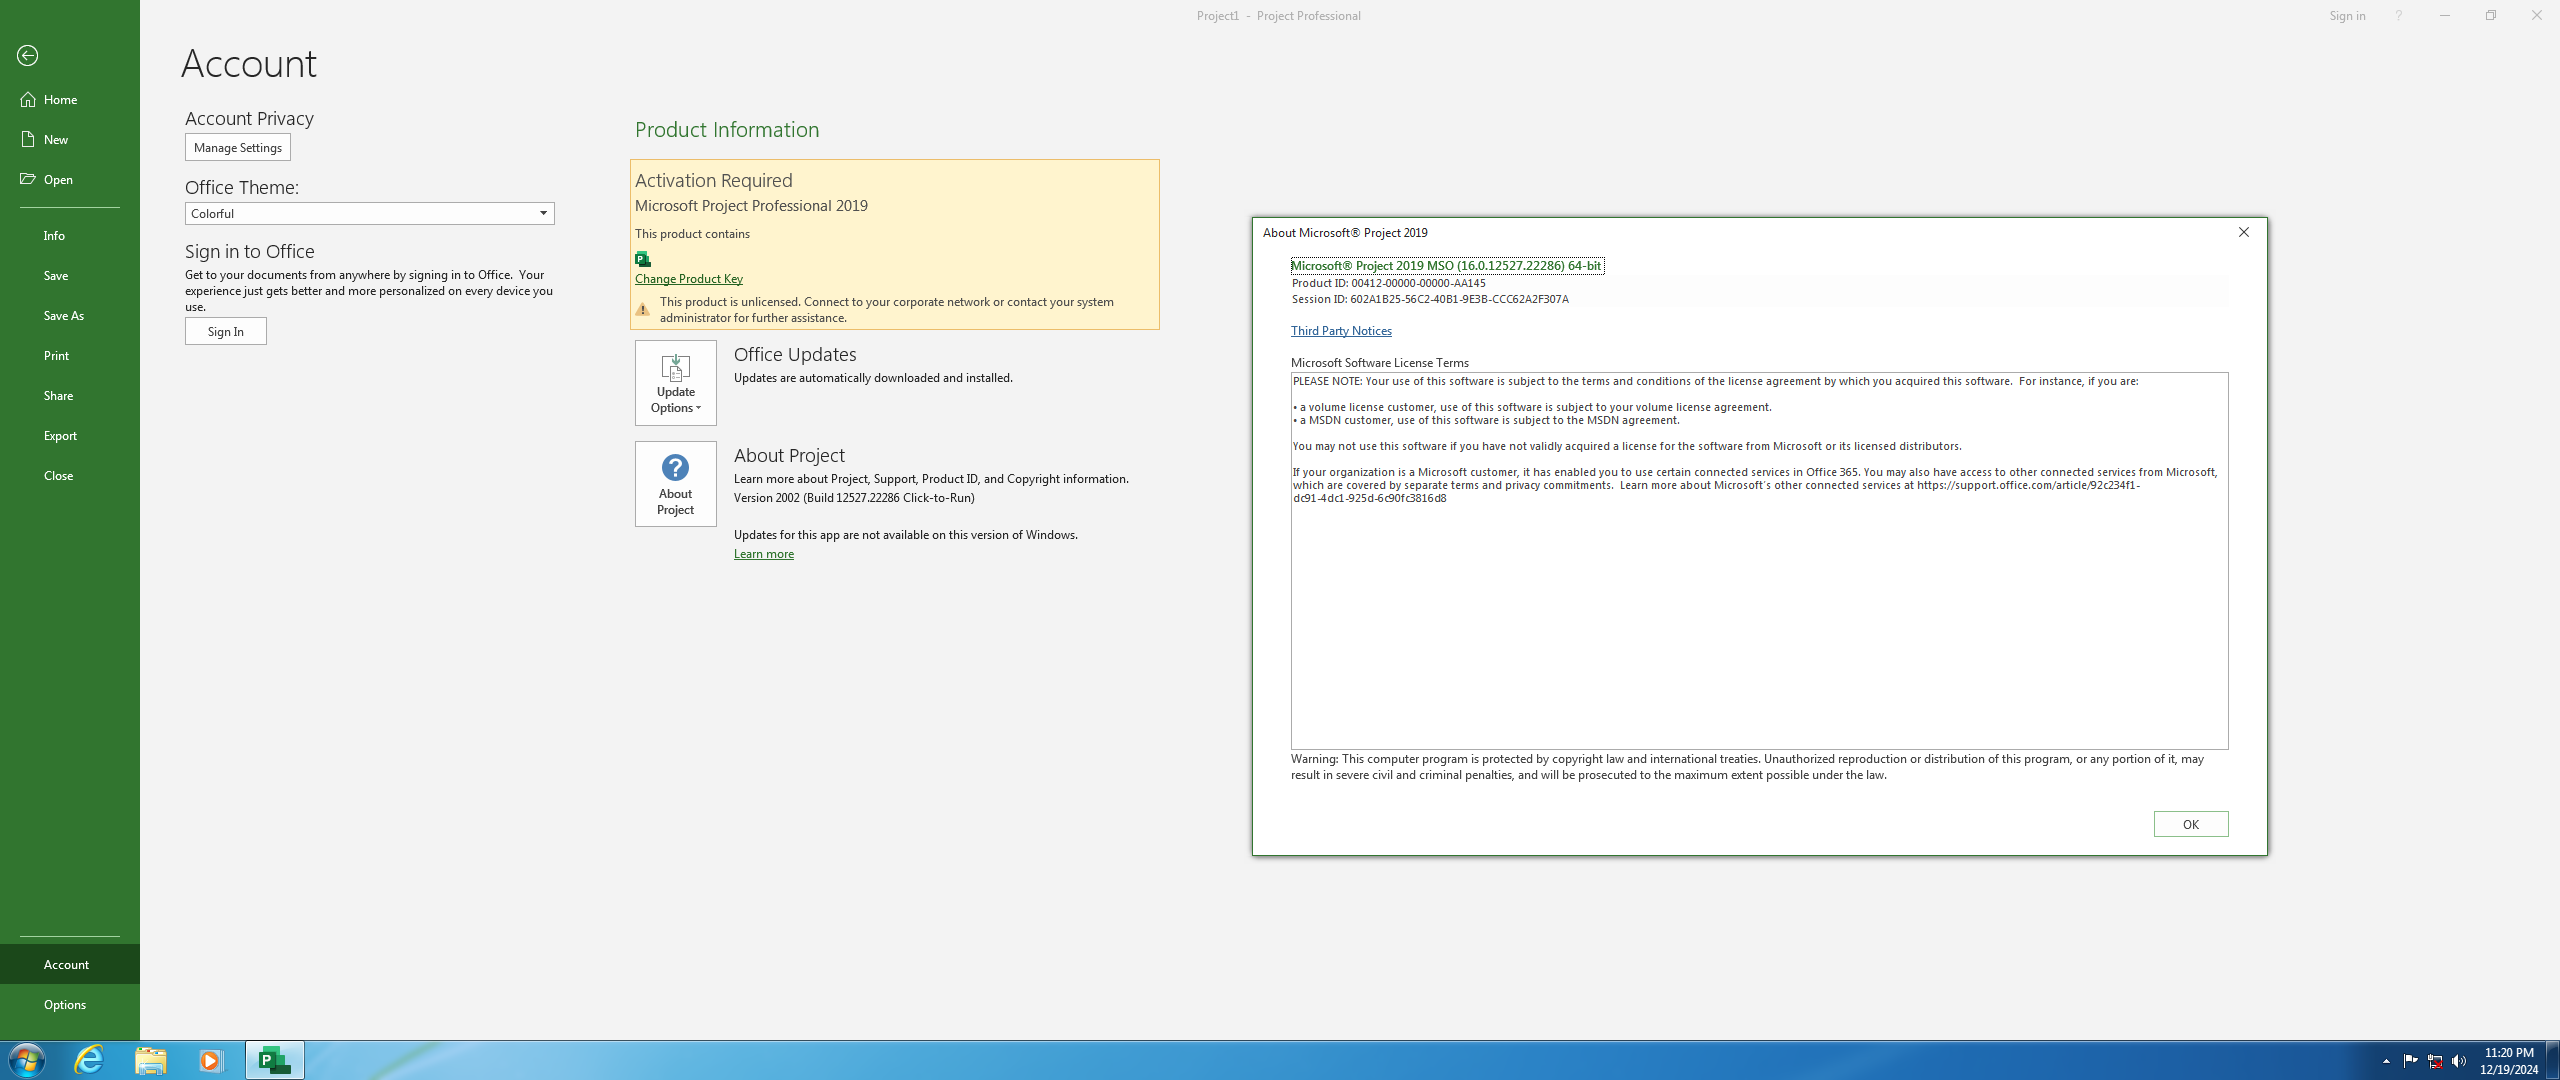Click OK in the About dialog
Screen dimensions: 2560x1080
(x=2191, y=824)
